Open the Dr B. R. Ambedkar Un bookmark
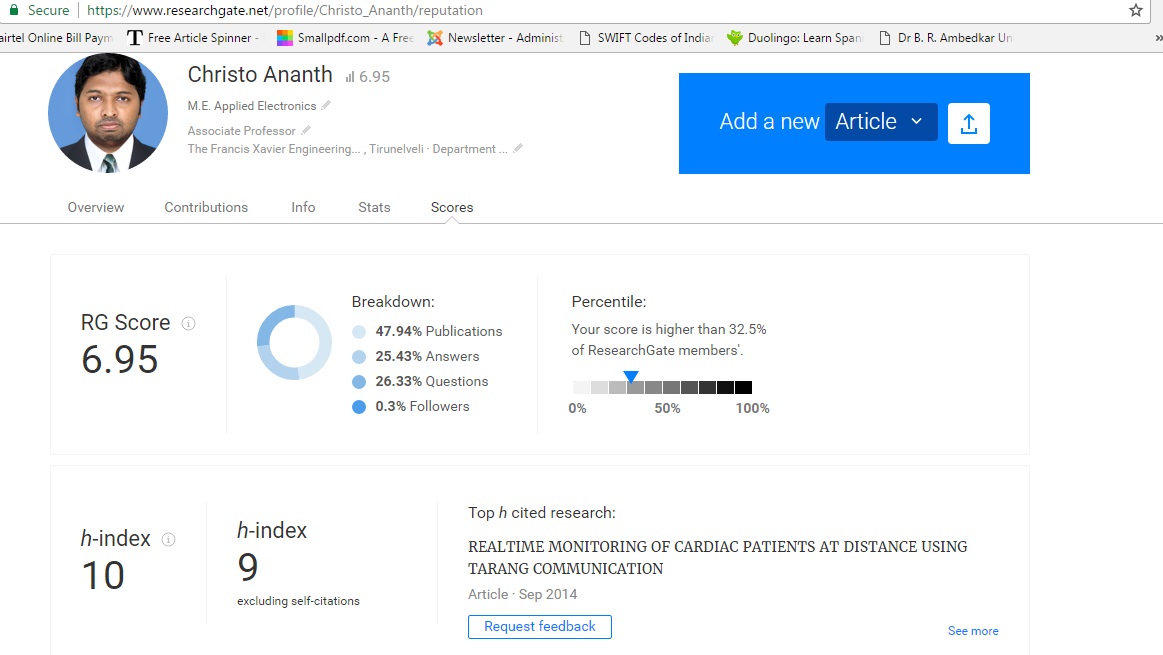The width and height of the screenshot is (1163, 655). (946, 38)
